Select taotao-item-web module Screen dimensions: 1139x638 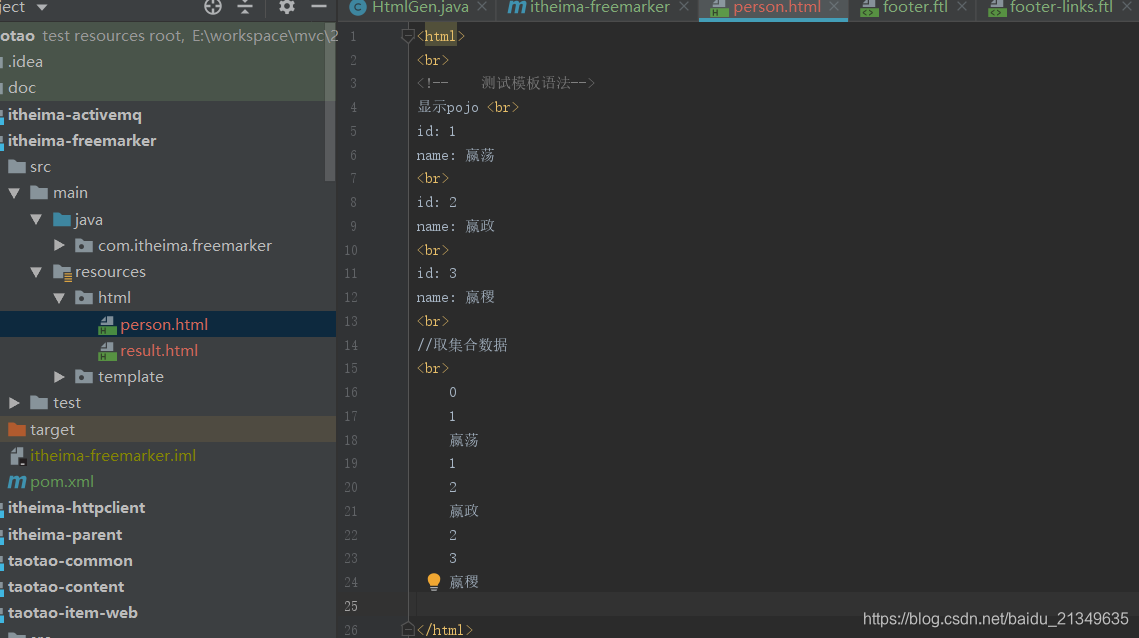(x=73, y=613)
